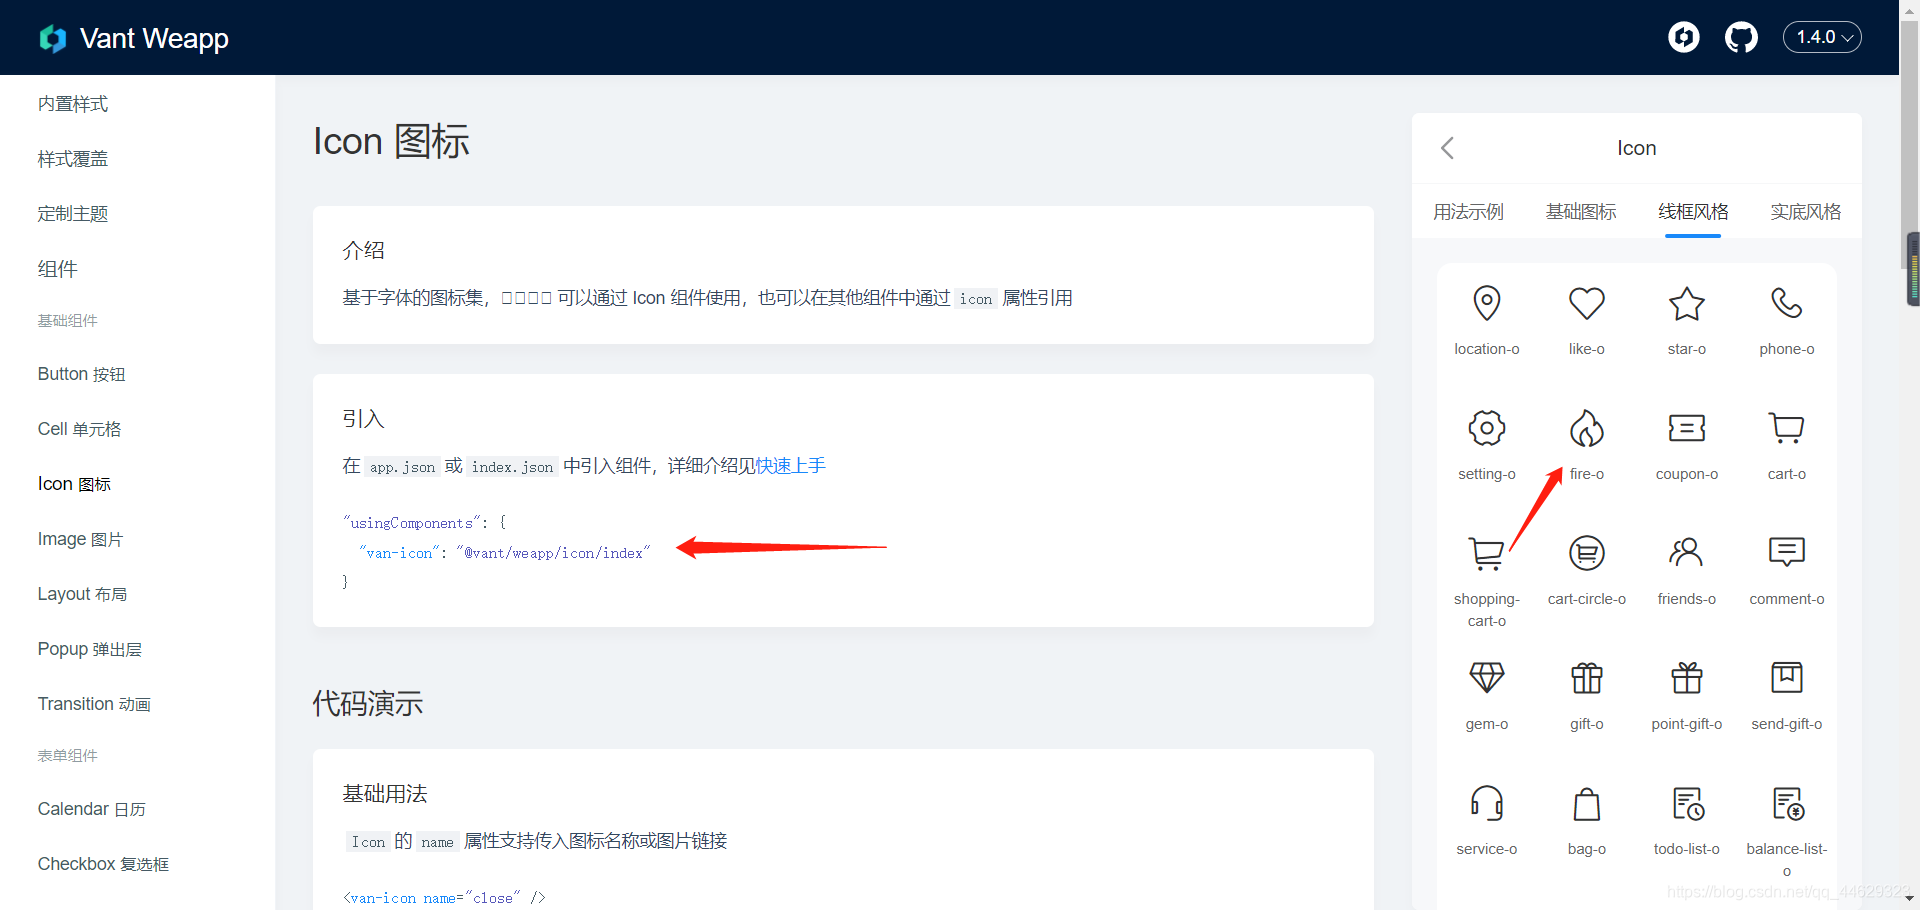Select Image 图片 from the sidebar
The height and width of the screenshot is (910, 1920).
pos(80,538)
